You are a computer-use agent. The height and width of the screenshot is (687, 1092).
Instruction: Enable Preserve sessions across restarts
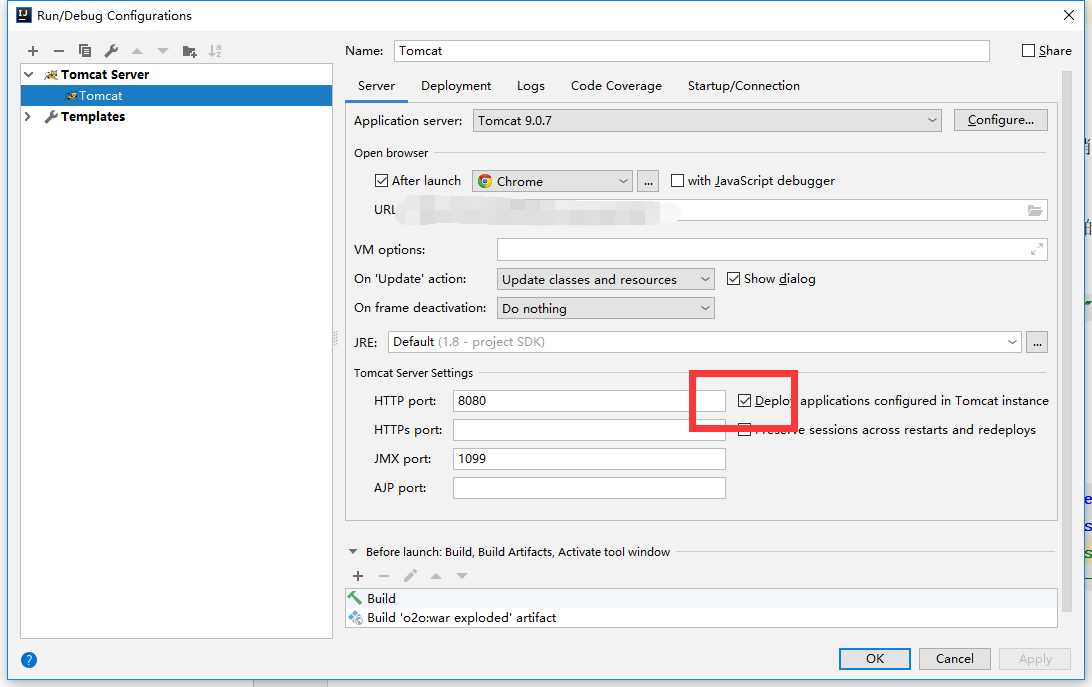pyautogui.click(x=744, y=430)
